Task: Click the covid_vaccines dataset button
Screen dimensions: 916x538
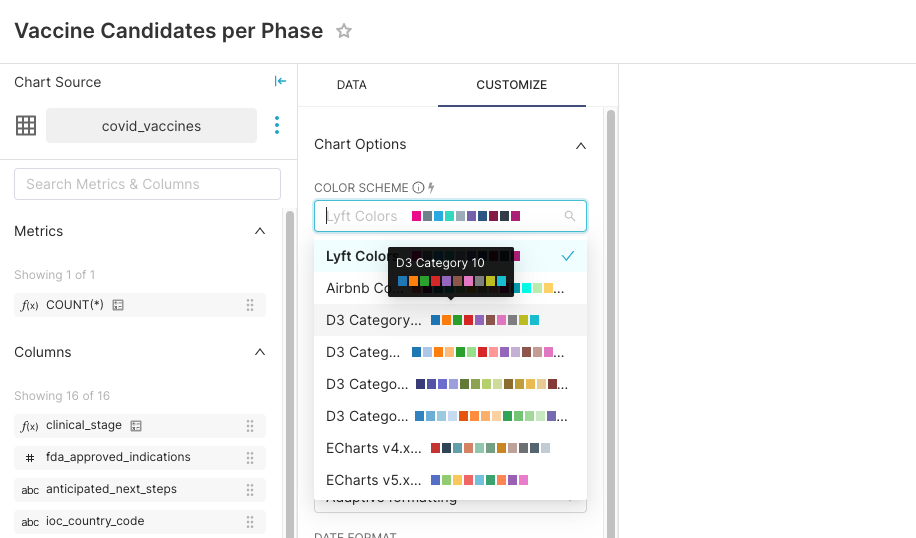Action: click(x=151, y=126)
